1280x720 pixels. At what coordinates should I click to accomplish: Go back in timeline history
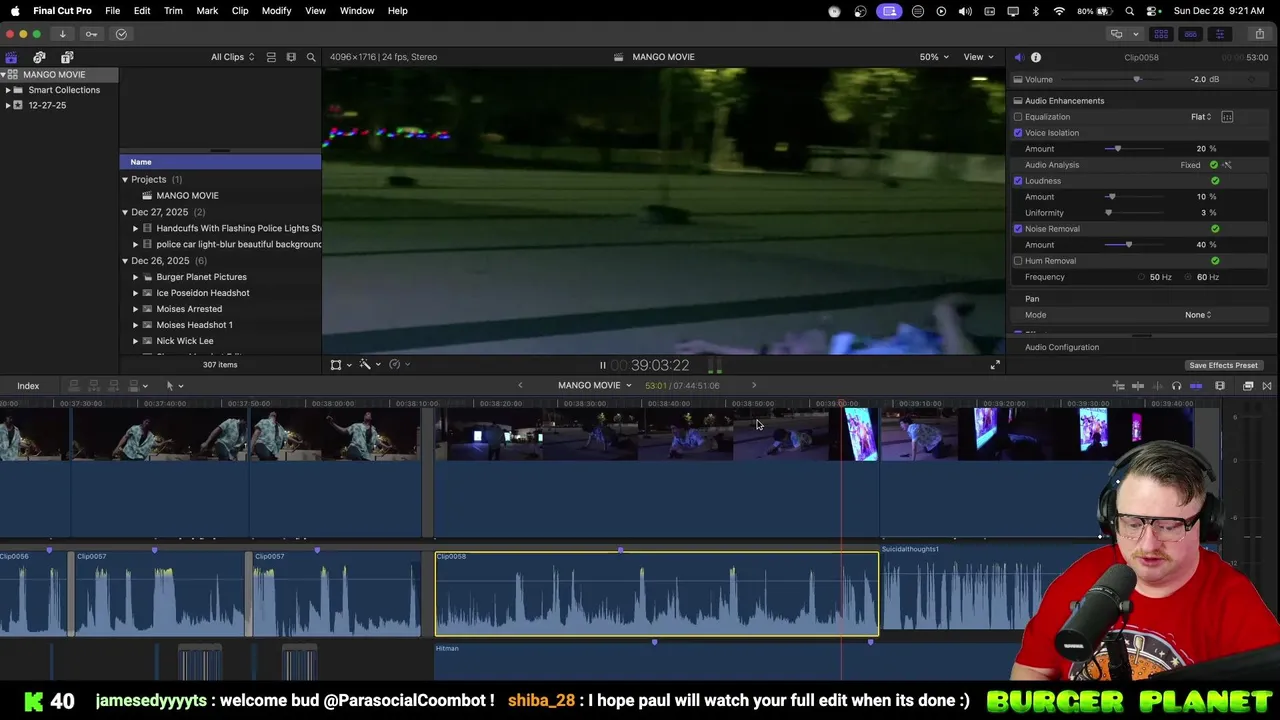pyautogui.click(x=520, y=386)
